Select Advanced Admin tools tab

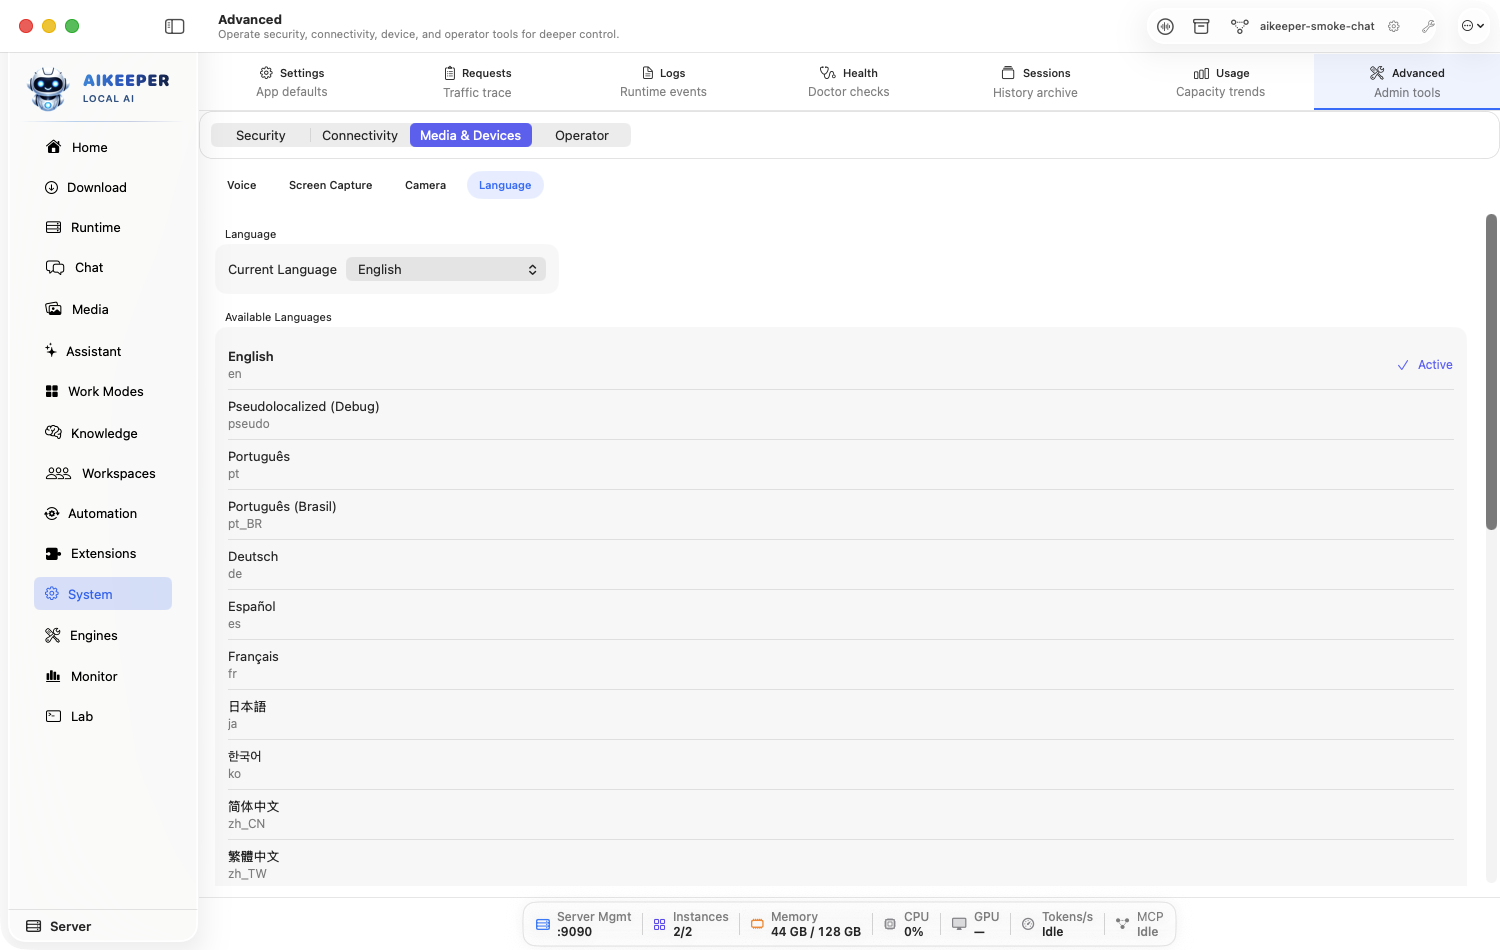(x=1407, y=82)
